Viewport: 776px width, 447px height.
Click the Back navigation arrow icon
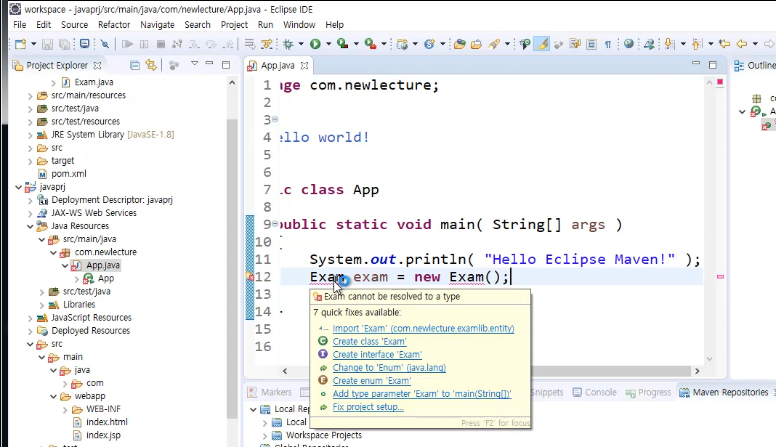[741, 44]
